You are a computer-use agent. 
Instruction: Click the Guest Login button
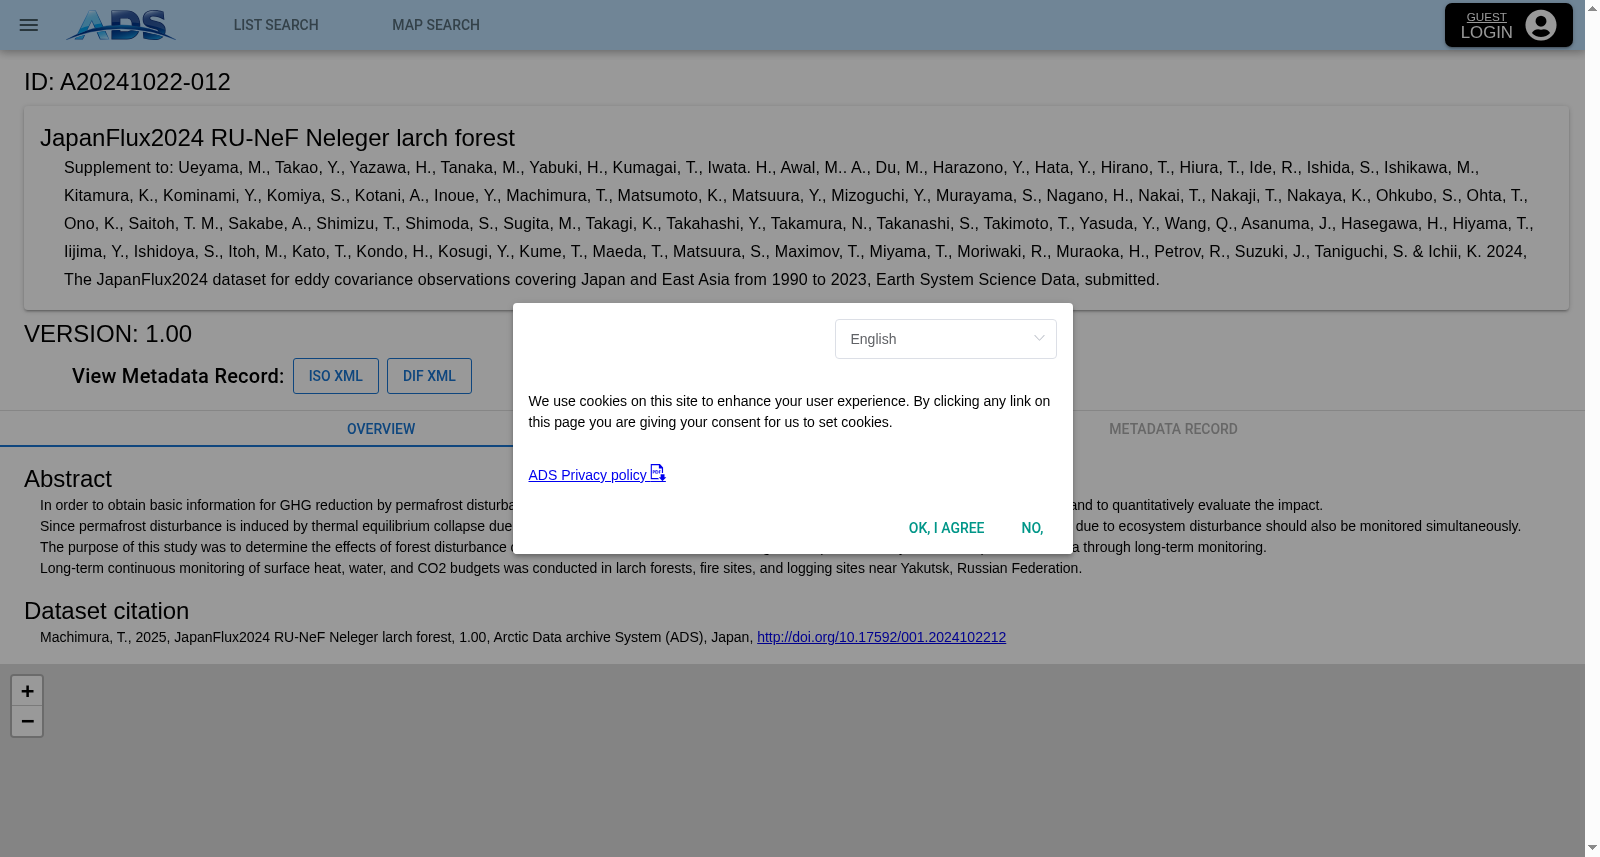click(x=1508, y=25)
